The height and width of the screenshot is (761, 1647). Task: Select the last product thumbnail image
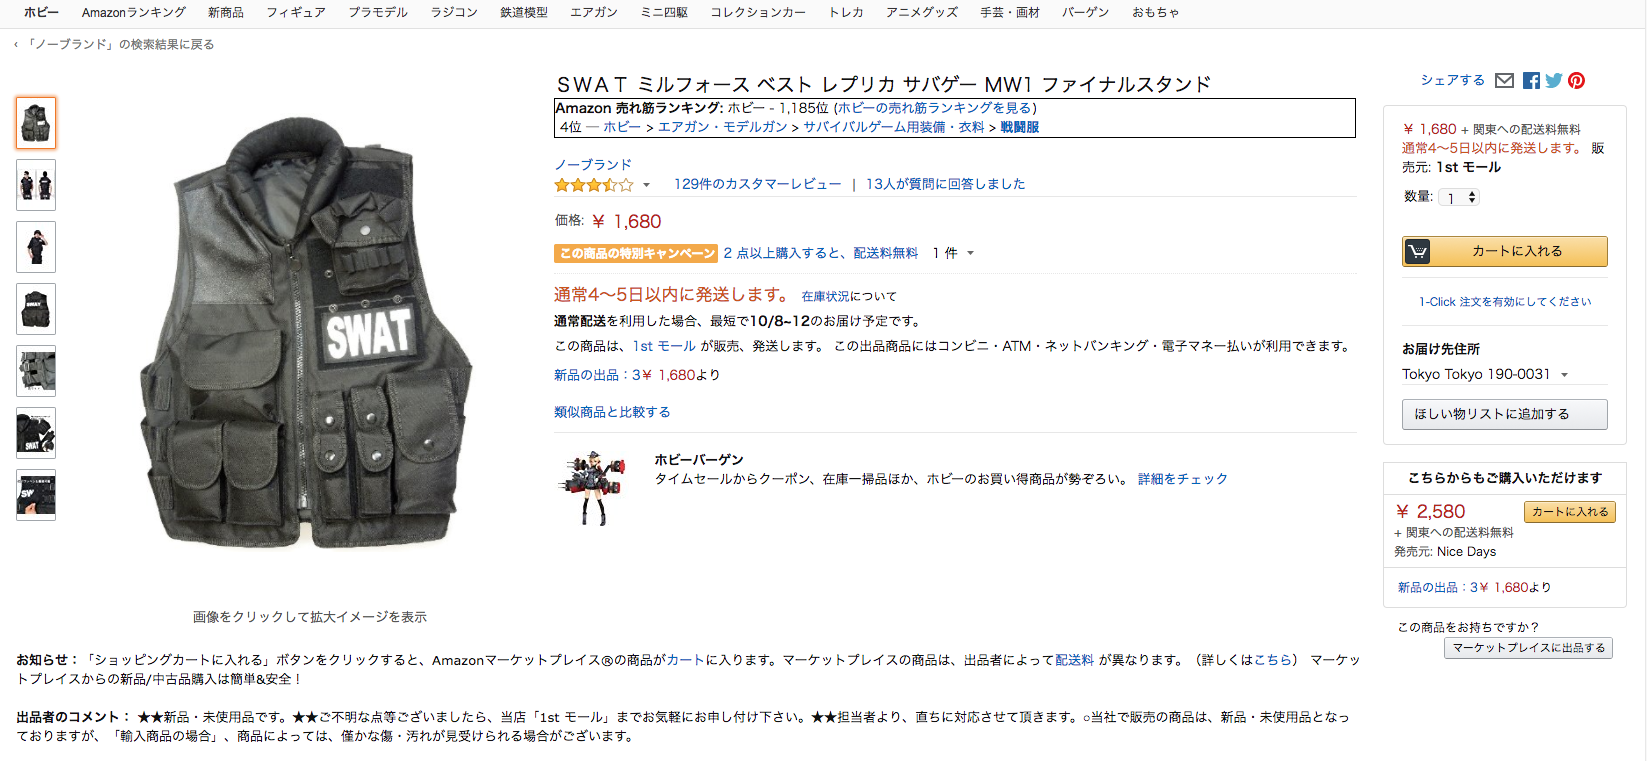(36, 495)
